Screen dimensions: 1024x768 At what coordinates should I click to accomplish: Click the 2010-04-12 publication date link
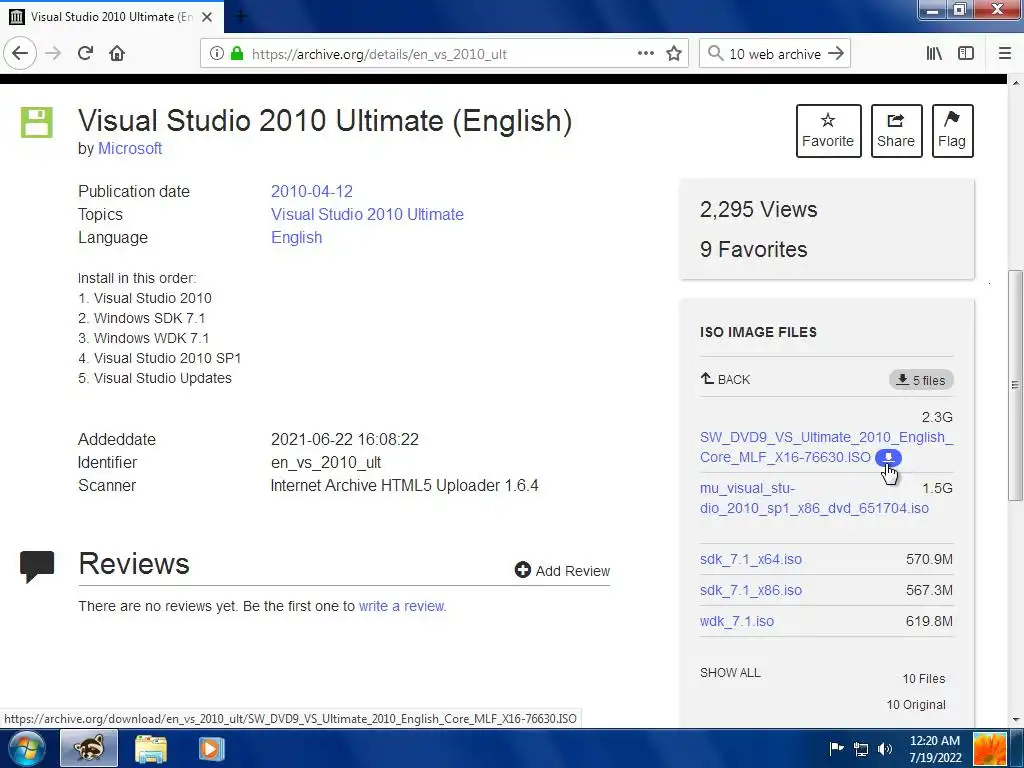[x=312, y=191]
